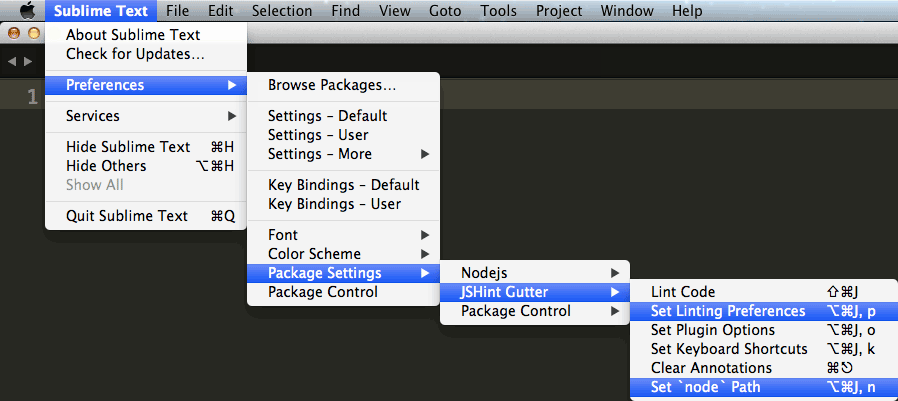Screen dimensions: 898x401
Task: Expand the Services submenu arrow
Action: (x=231, y=116)
